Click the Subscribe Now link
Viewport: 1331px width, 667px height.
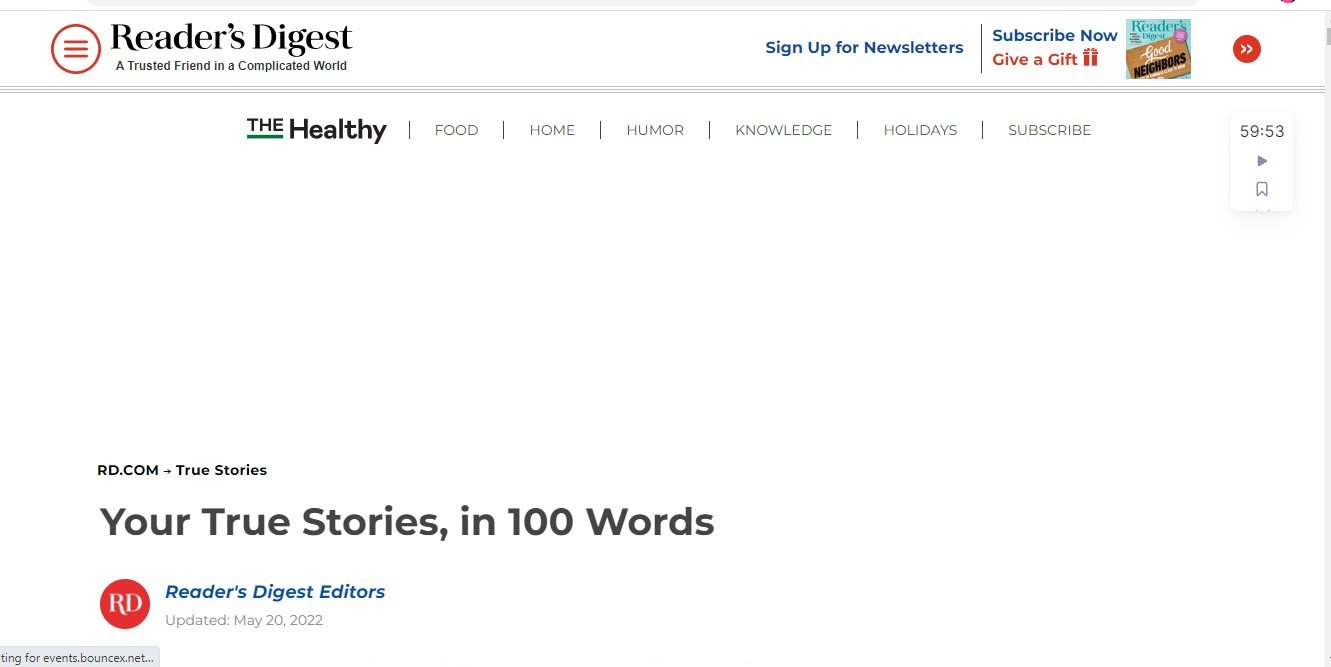[x=1054, y=35]
